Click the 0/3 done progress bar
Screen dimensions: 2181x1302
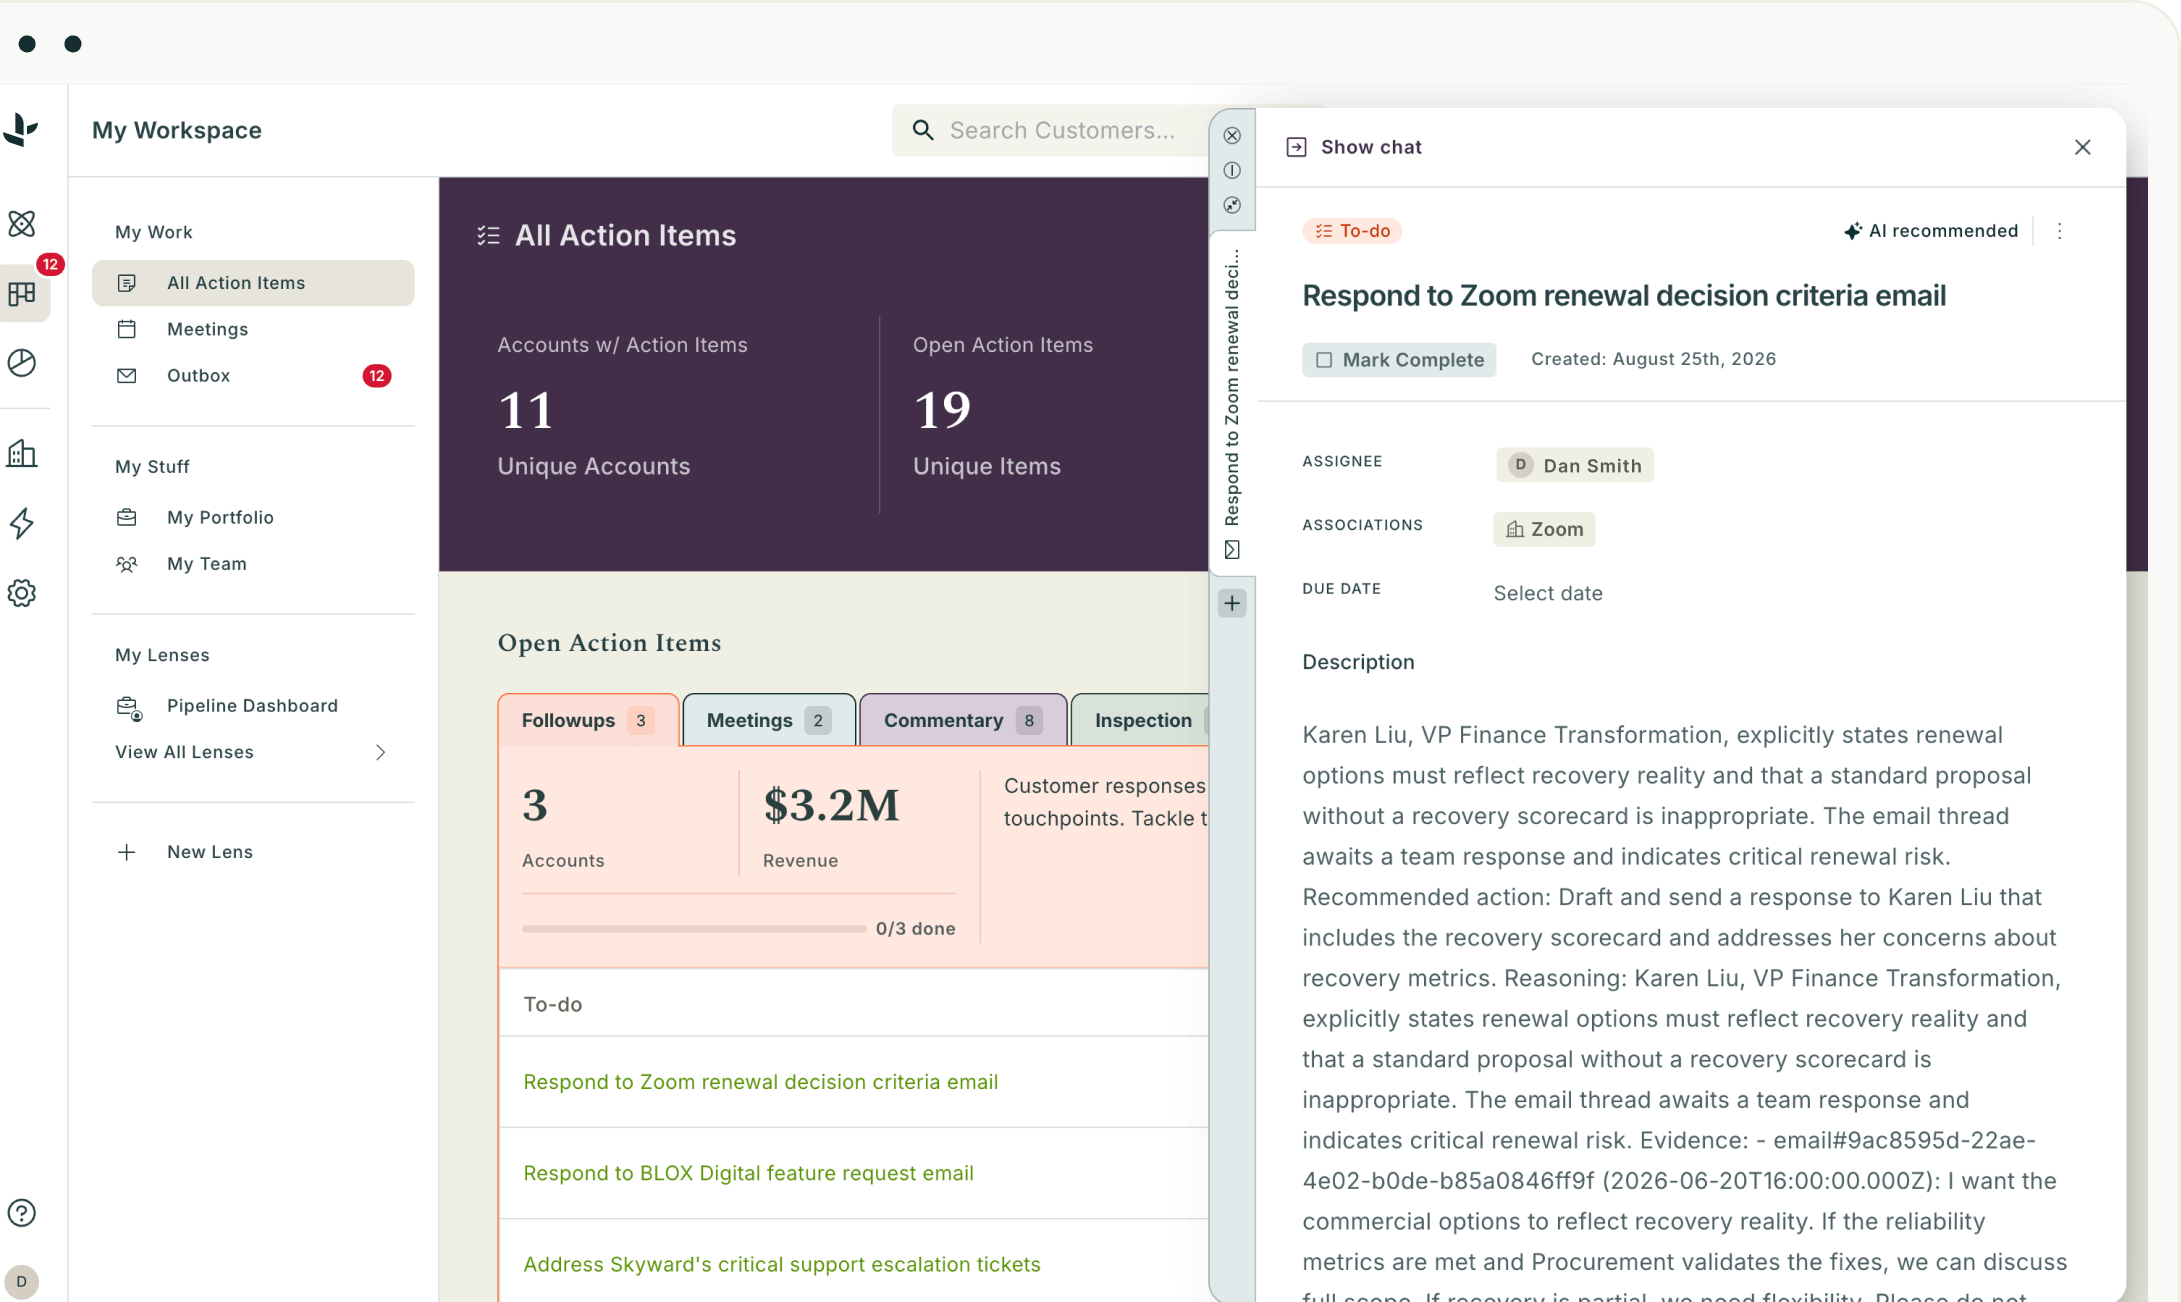[x=694, y=929]
